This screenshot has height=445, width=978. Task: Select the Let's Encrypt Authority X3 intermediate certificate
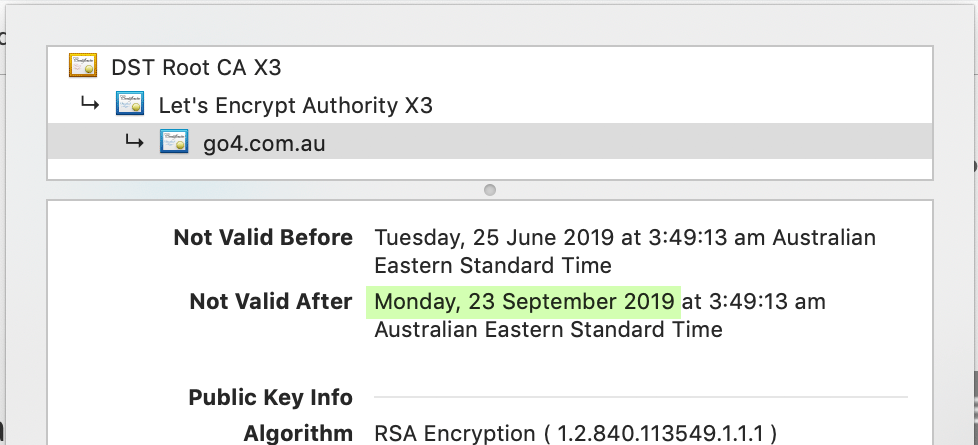(295, 105)
